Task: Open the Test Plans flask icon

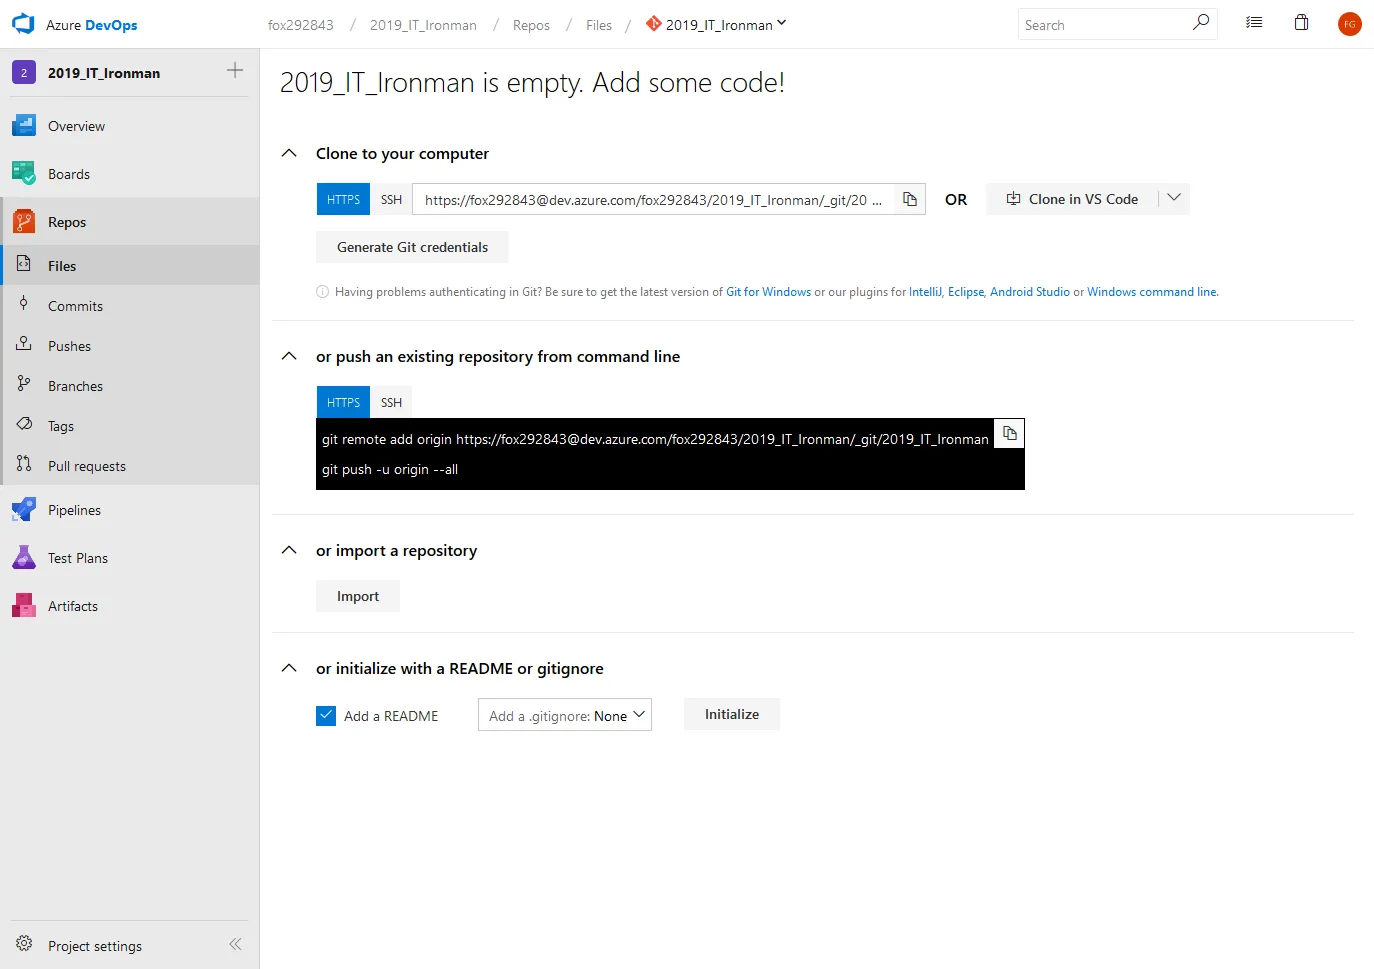Action: tap(24, 558)
